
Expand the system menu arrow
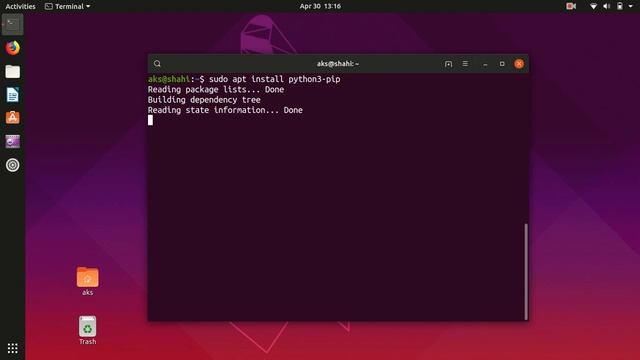pos(630,6)
